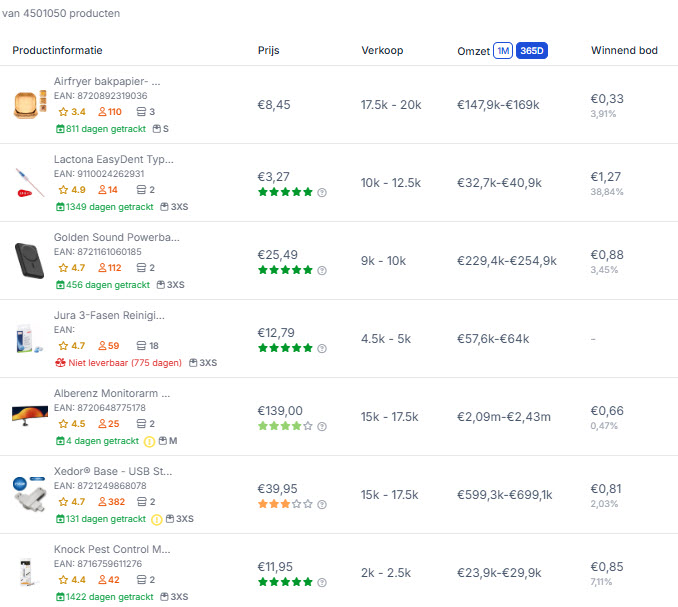This screenshot has width=678, height=607.
Task: Click bid percentage 38,84%
Action: point(607,192)
